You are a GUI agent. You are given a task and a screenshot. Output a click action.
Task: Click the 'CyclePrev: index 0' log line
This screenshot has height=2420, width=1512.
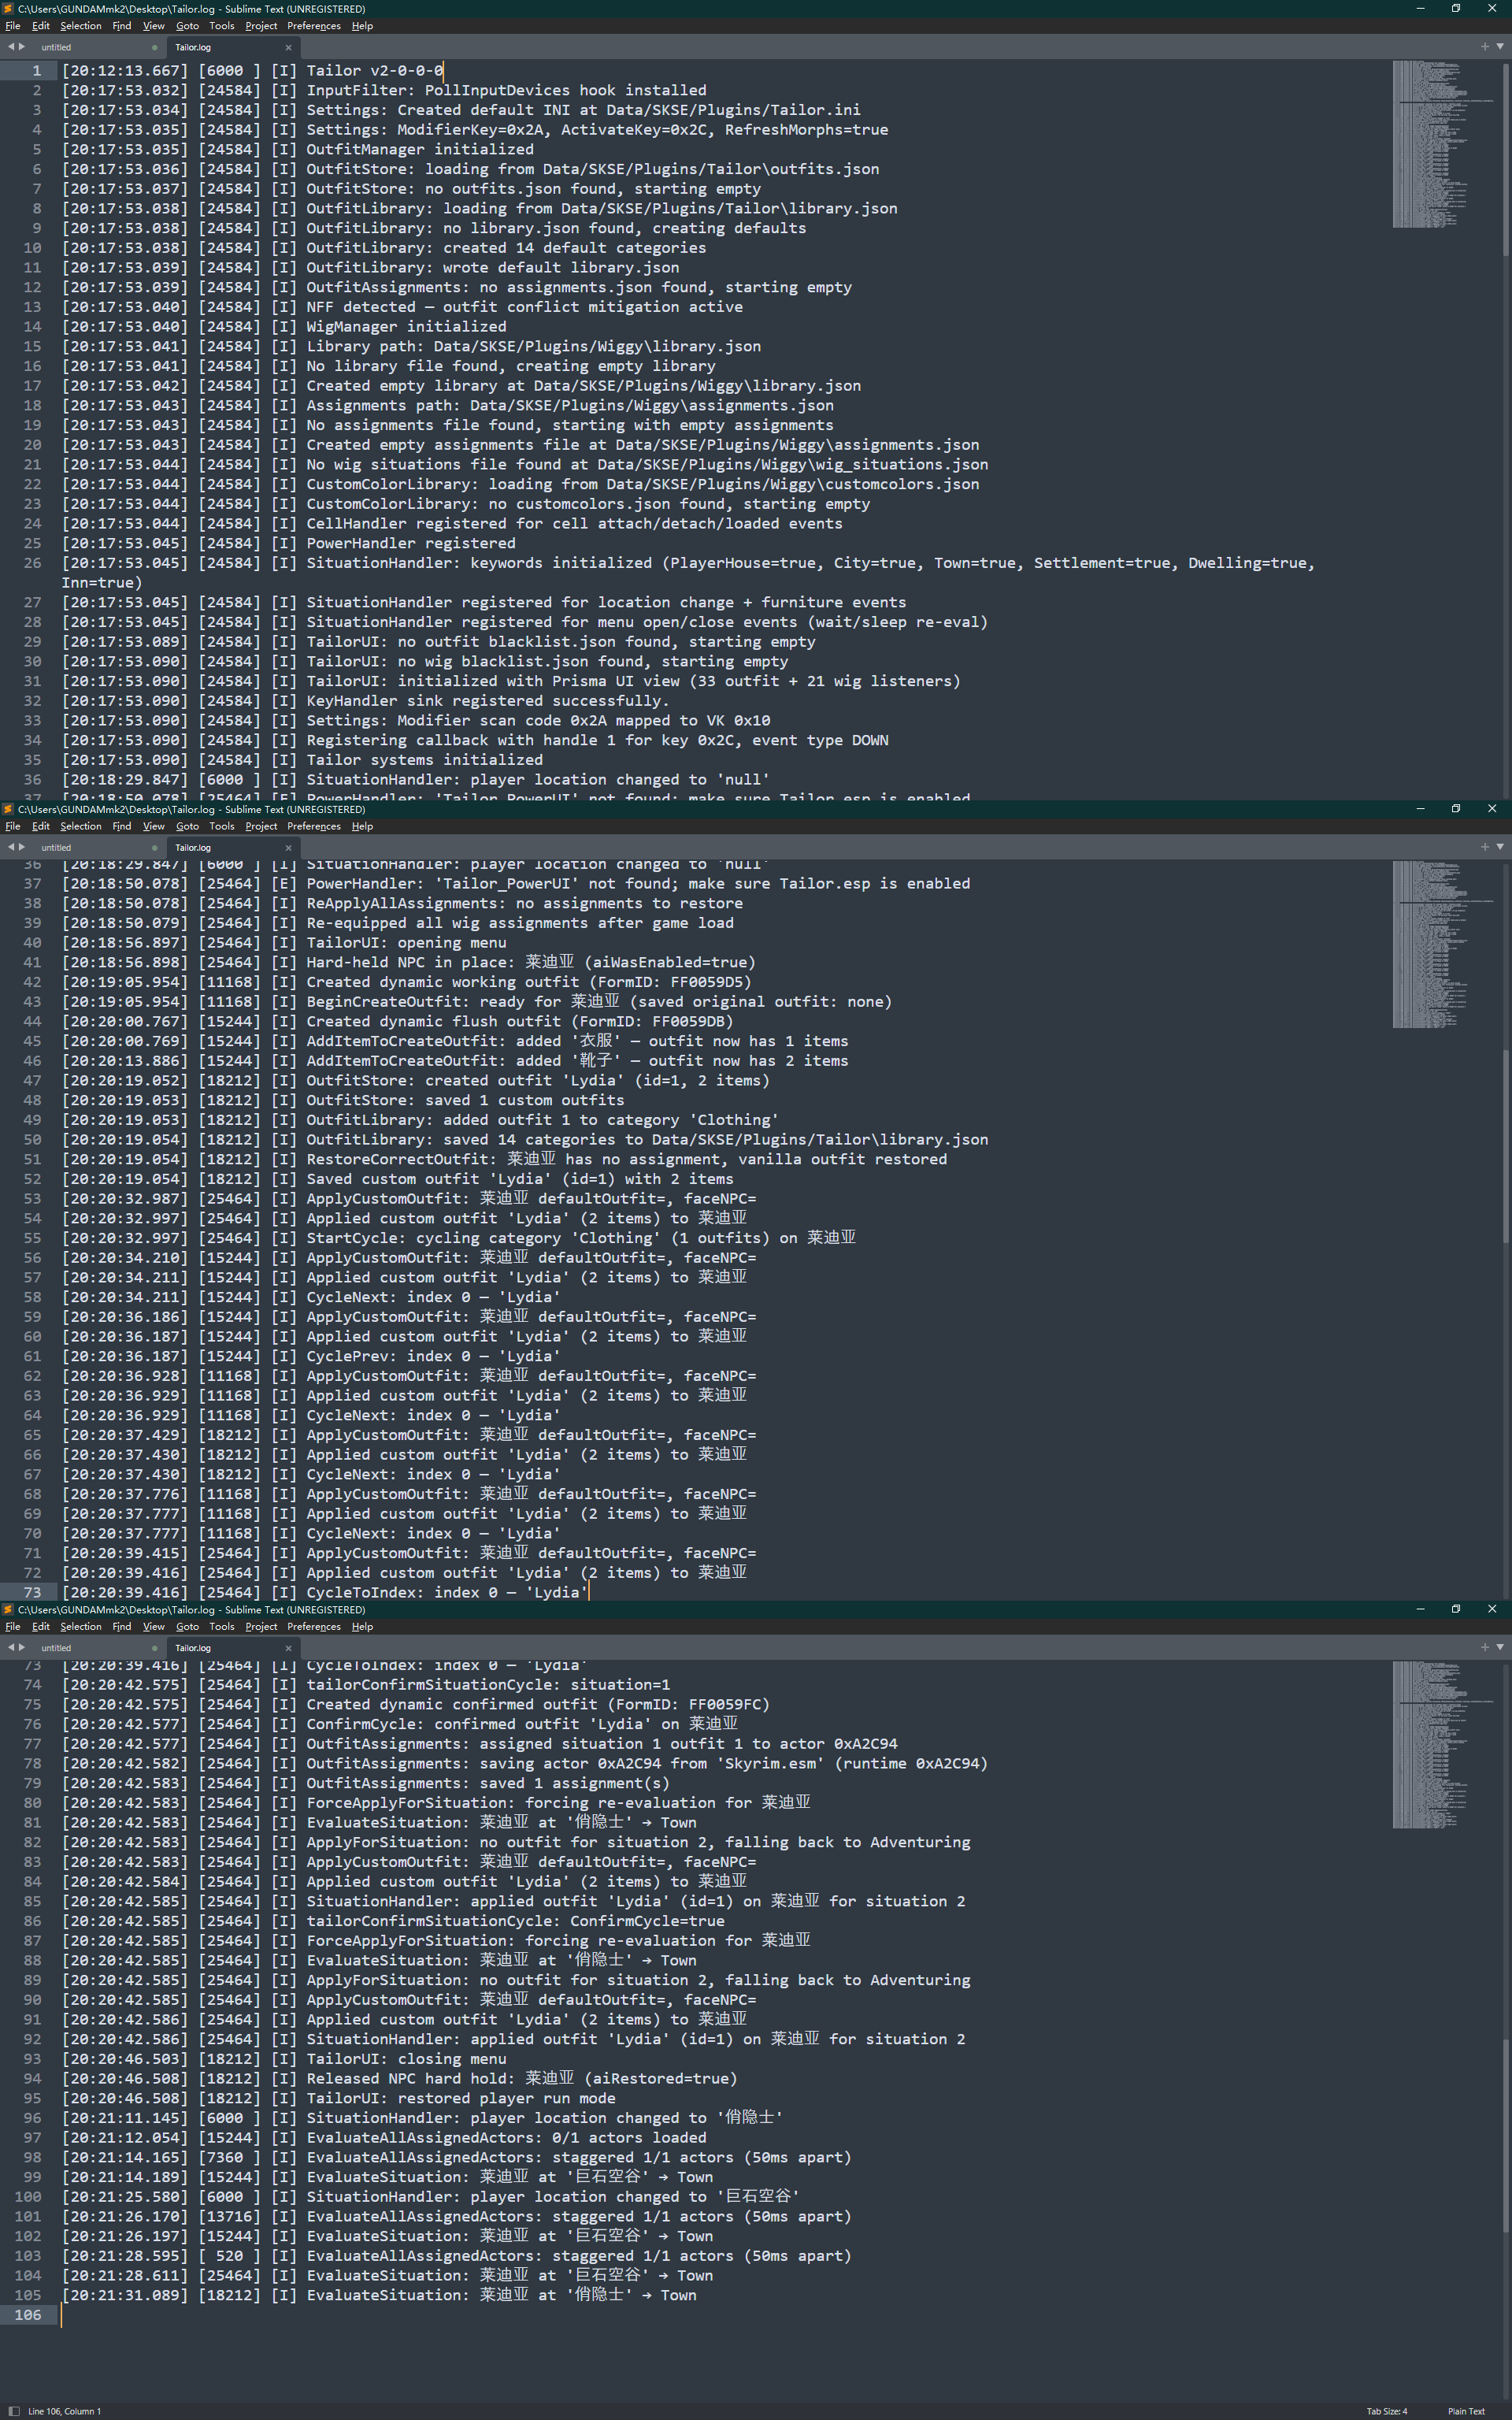[x=311, y=1357]
